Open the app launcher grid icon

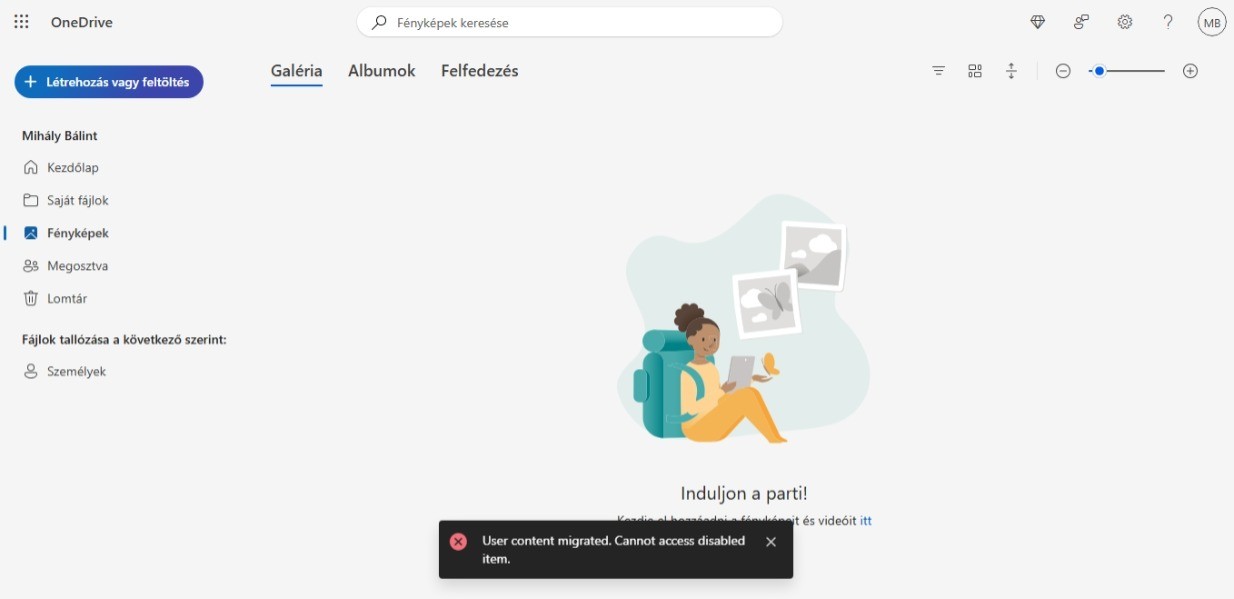pos(21,22)
